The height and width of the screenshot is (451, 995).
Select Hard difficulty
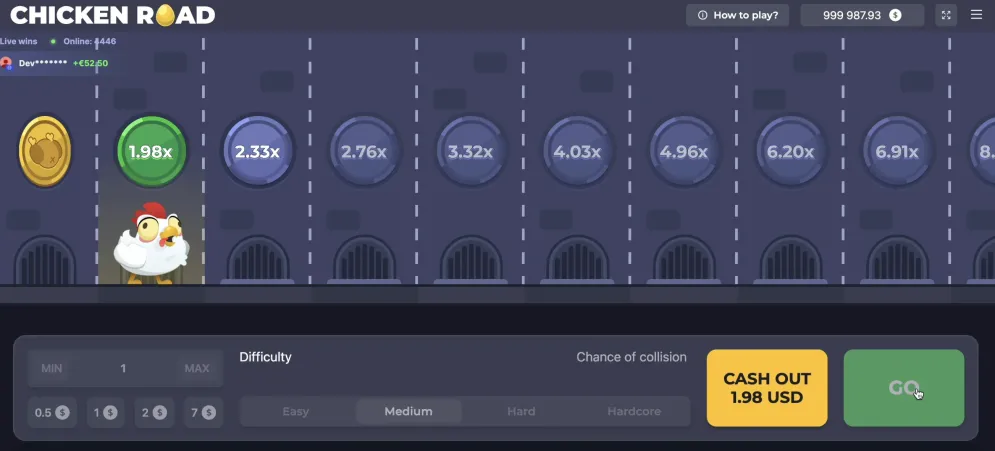[x=521, y=412]
